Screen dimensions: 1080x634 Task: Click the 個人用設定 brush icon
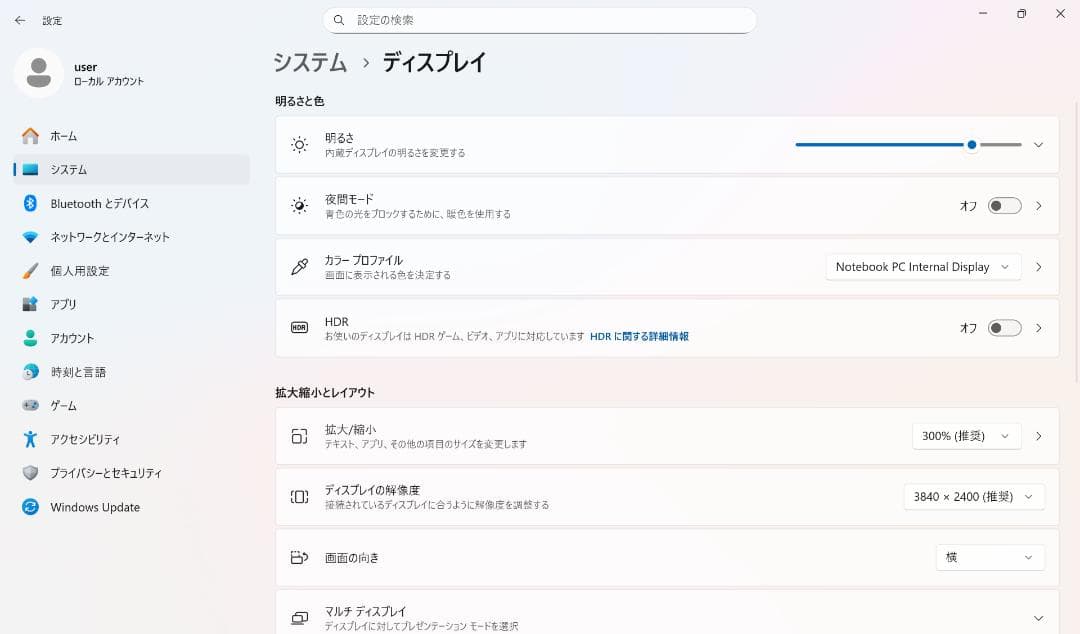31,270
